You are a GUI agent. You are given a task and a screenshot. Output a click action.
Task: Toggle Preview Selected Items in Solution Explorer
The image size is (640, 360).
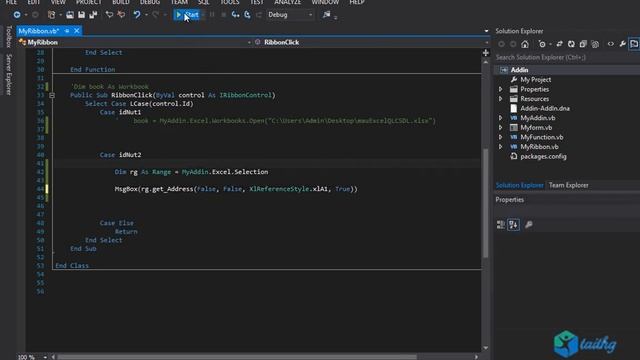pos(634,44)
